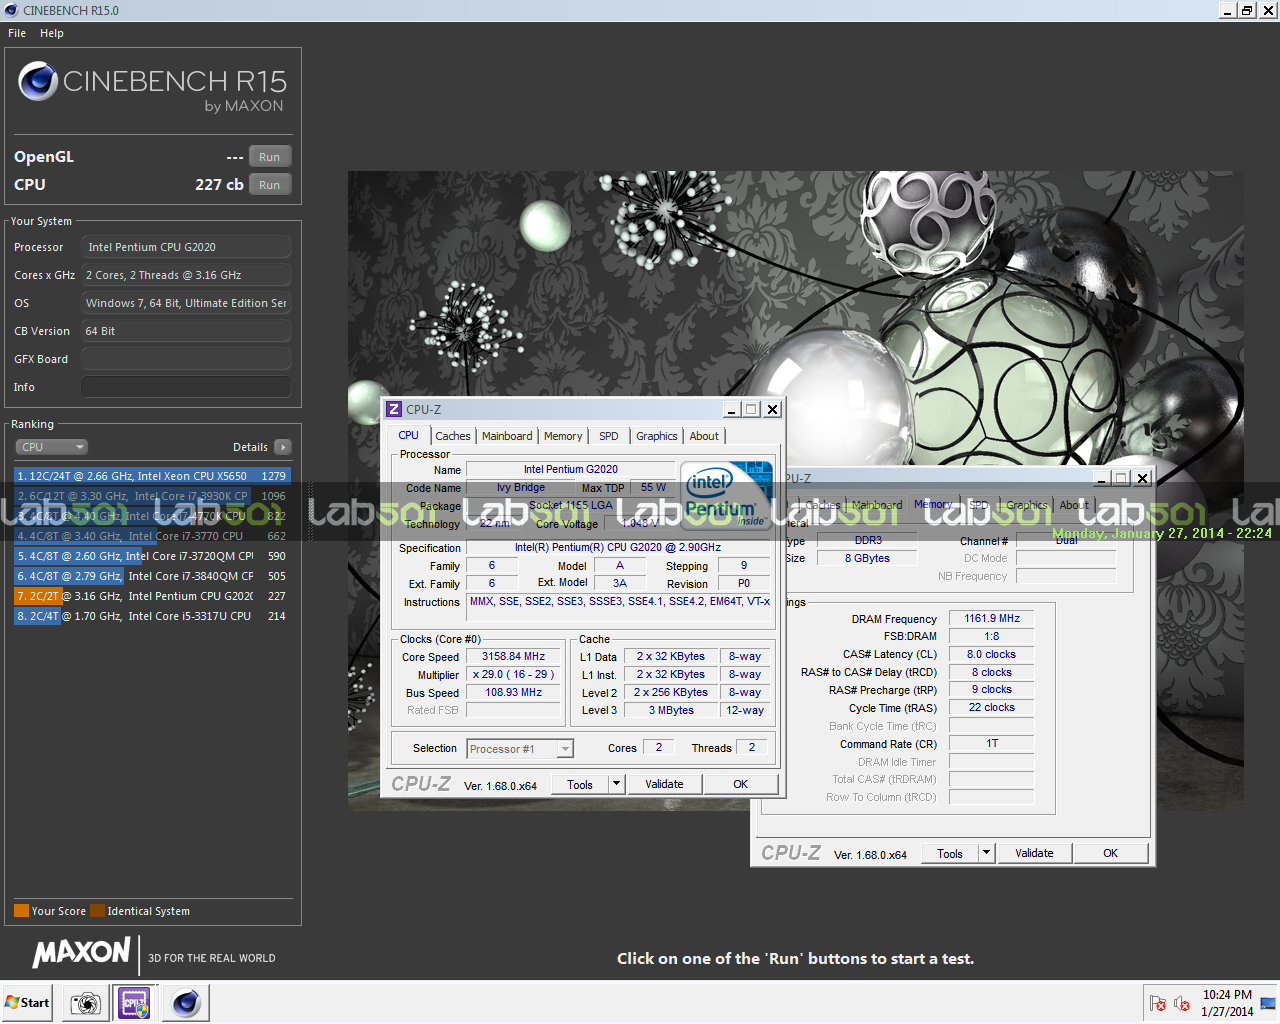Viewport: 1280px width, 1024px height.
Task: Open CPU-Z taskbar icon
Action: pyautogui.click(x=134, y=1003)
